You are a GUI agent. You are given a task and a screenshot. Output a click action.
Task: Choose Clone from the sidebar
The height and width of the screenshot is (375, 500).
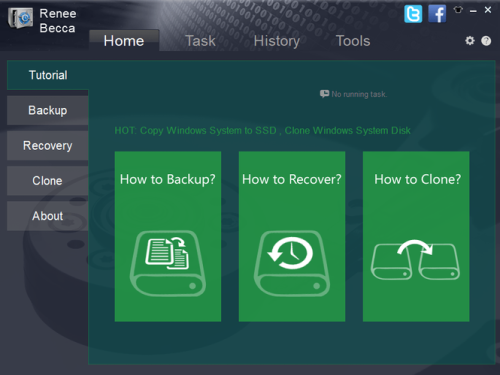[48, 181]
